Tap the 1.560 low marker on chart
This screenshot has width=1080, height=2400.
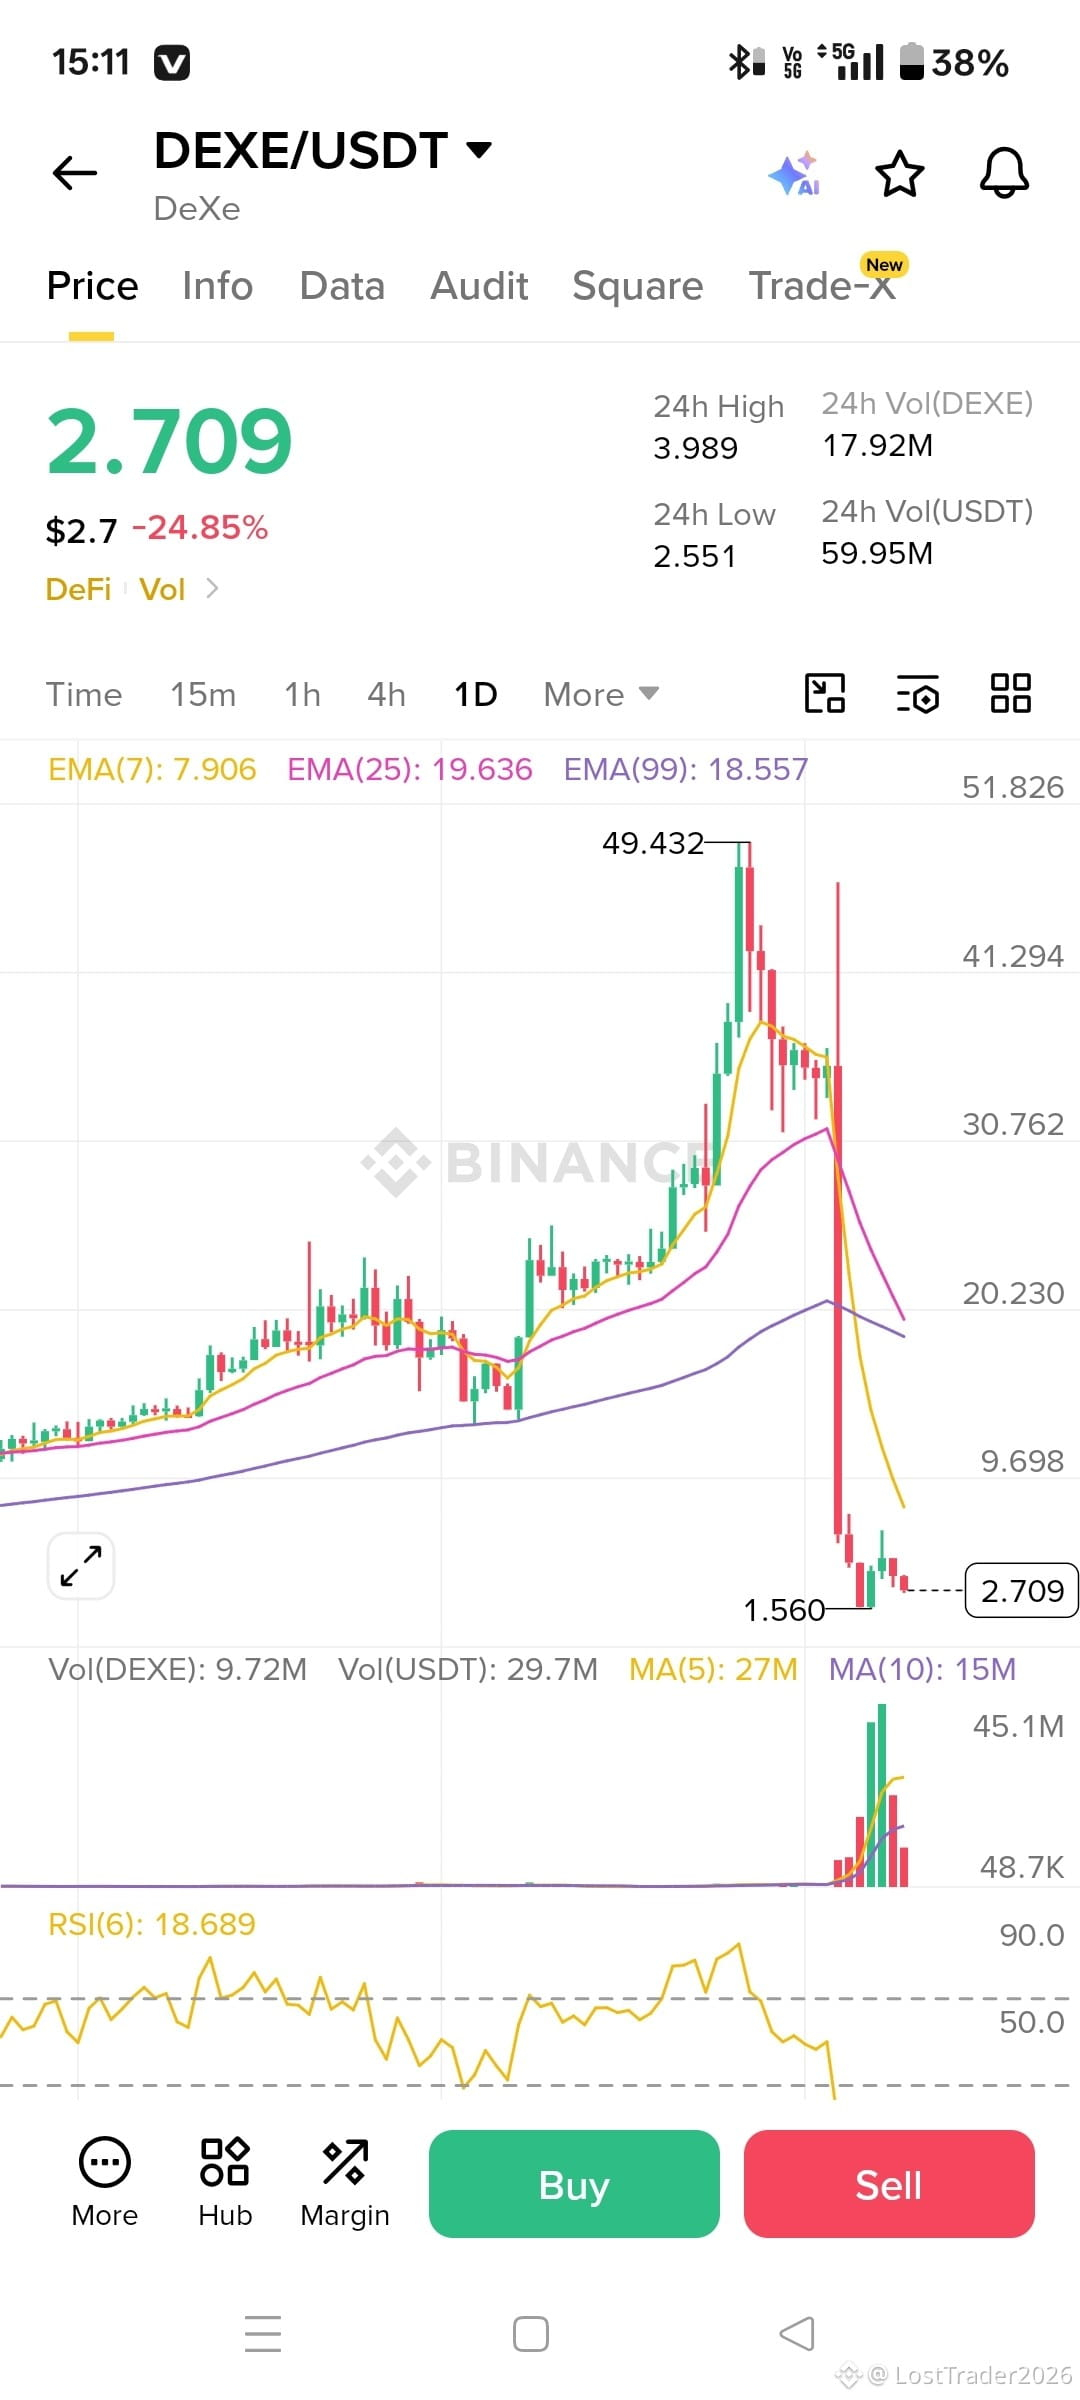tap(784, 1610)
